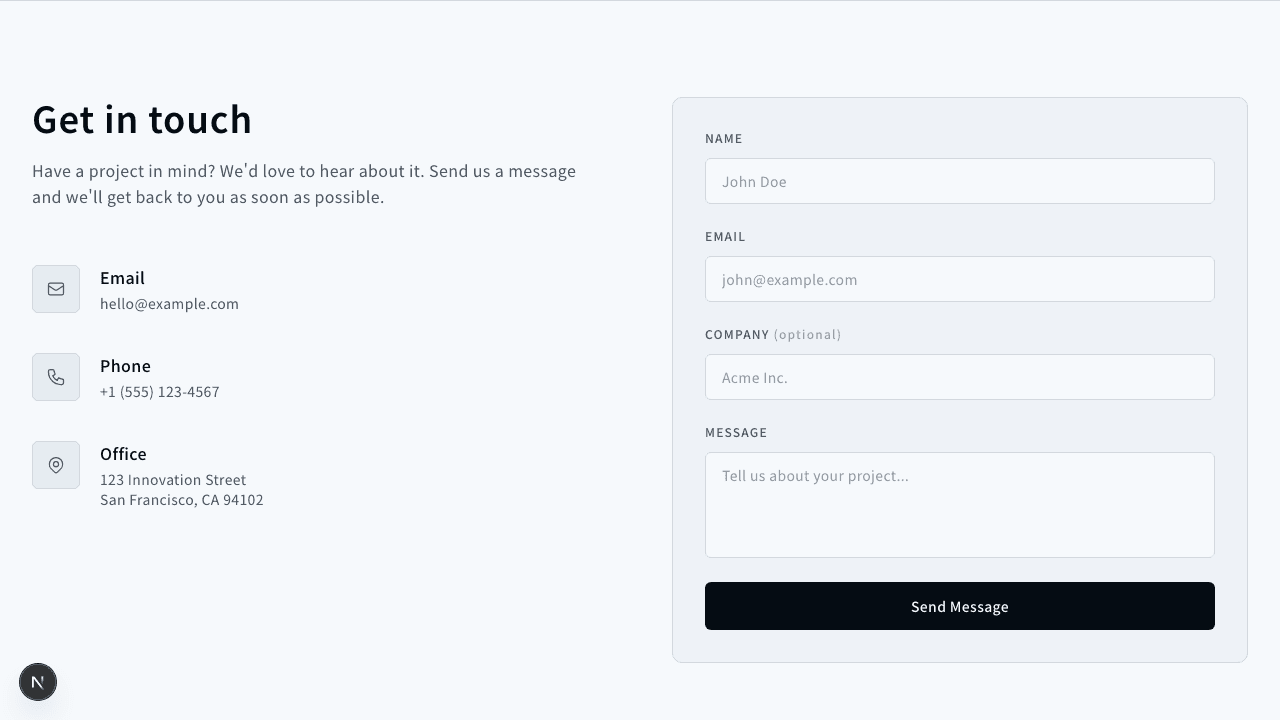This screenshot has width=1280, height=720.
Task: Focus the Name field with John Doe placeholder
Action: click(959, 181)
